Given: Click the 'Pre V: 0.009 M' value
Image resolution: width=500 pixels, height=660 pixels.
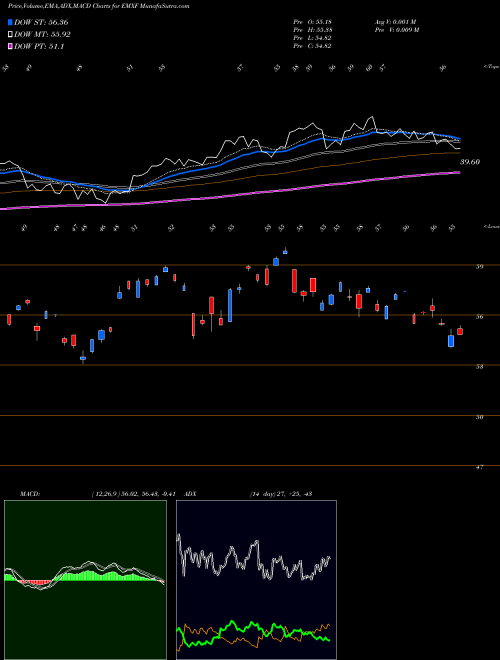Looking at the screenshot, I should 396,30.
